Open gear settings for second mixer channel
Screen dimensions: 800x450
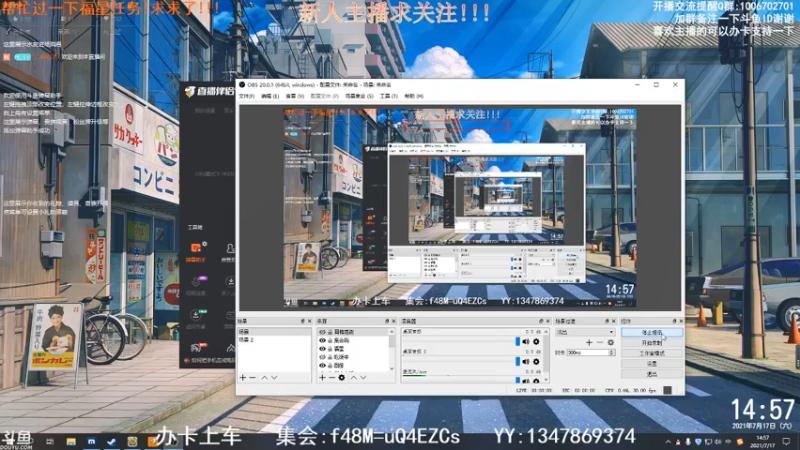[x=536, y=362]
